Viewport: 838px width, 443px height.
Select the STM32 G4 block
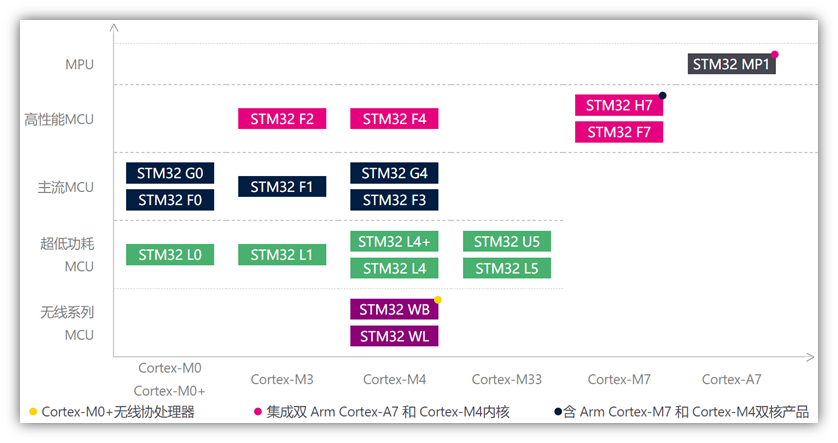pos(394,173)
